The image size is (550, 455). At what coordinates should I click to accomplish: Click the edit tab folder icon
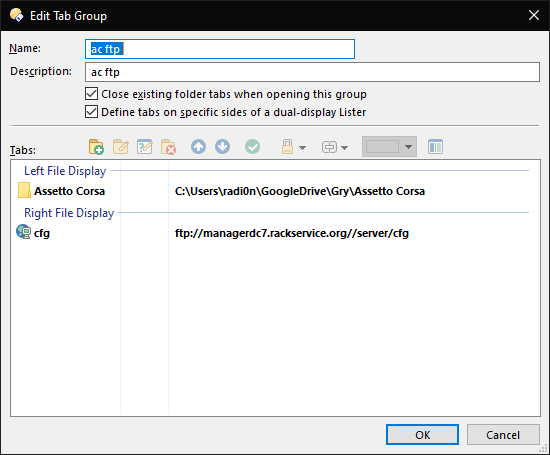121,147
